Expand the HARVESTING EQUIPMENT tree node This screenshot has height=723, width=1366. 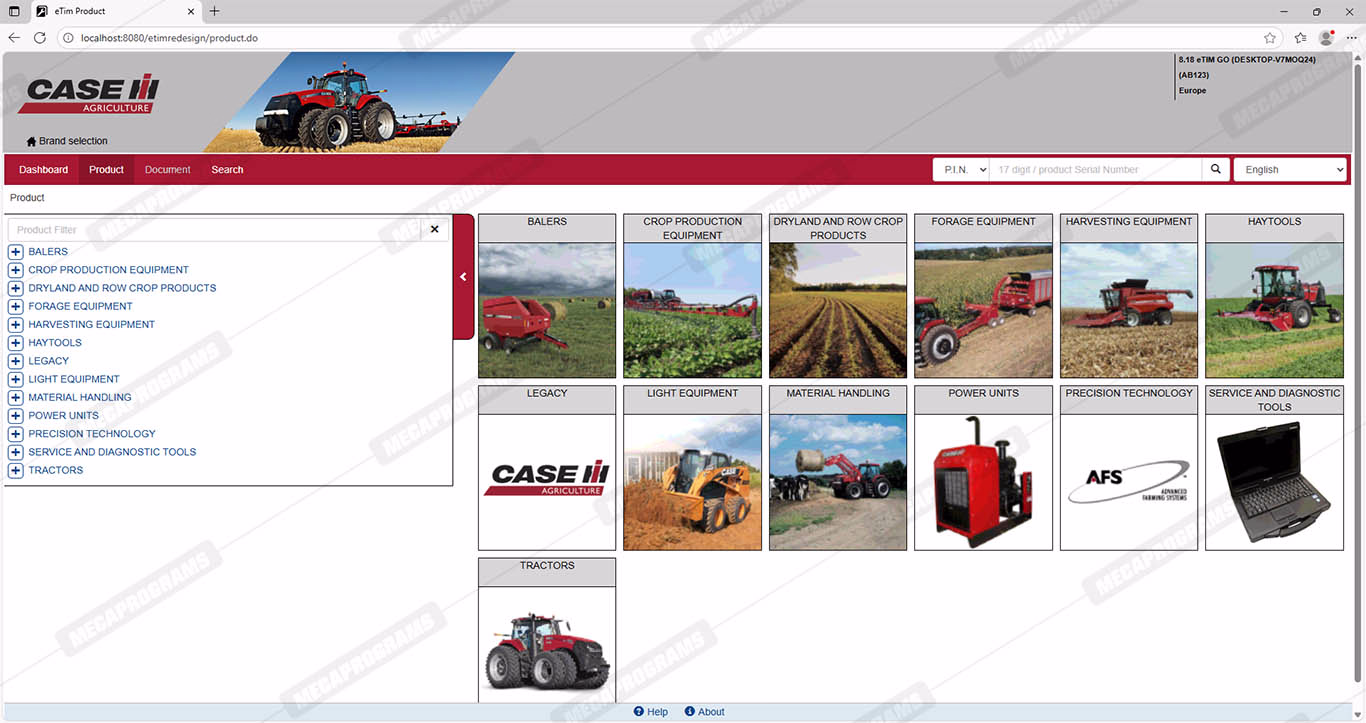[x=15, y=325]
